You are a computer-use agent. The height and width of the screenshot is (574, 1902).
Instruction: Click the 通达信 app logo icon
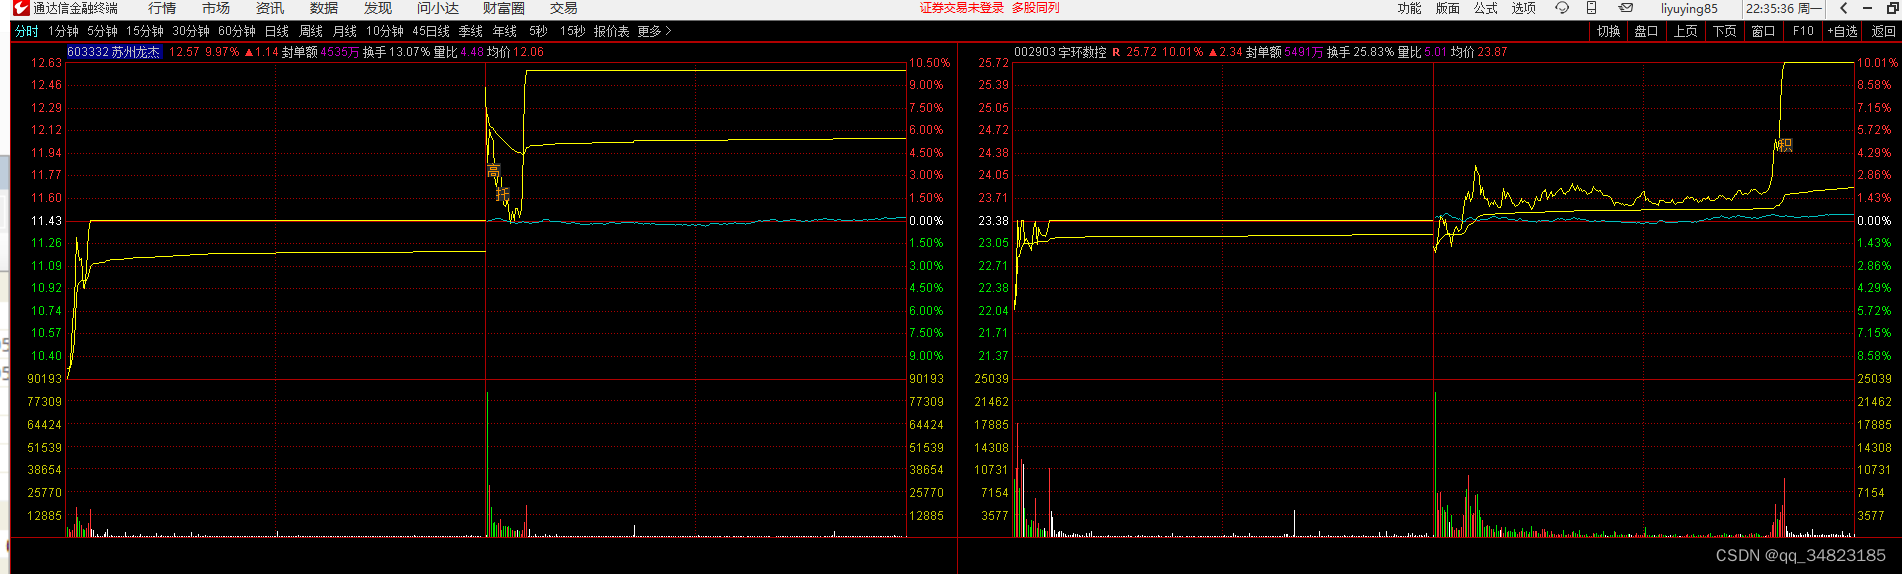[21, 8]
